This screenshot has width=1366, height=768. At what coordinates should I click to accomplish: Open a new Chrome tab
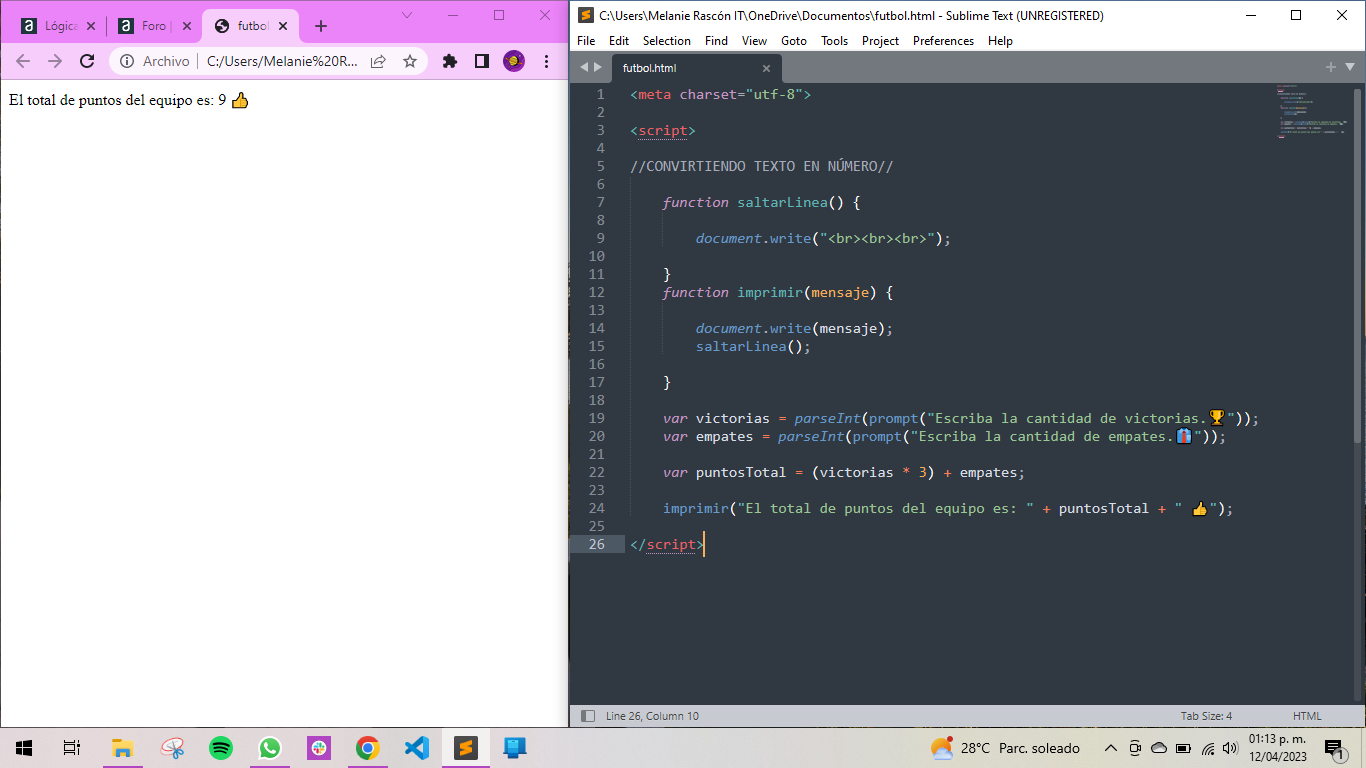click(321, 26)
